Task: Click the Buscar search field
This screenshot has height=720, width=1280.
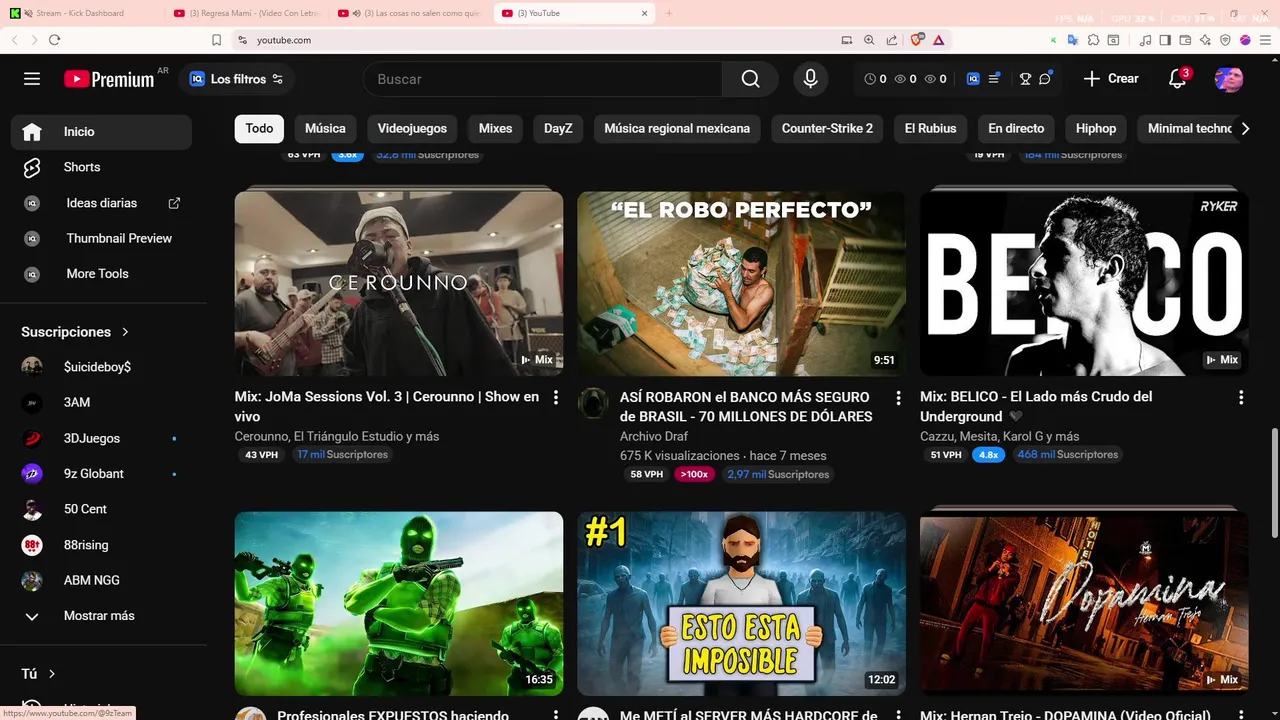Action: (544, 79)
